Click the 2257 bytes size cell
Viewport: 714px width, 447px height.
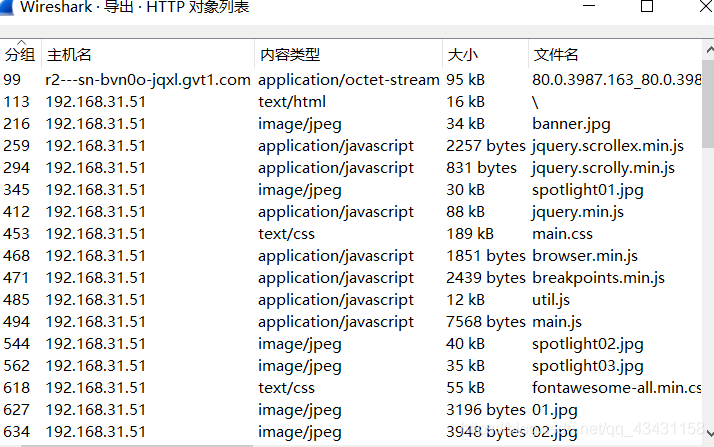point(485,146)
